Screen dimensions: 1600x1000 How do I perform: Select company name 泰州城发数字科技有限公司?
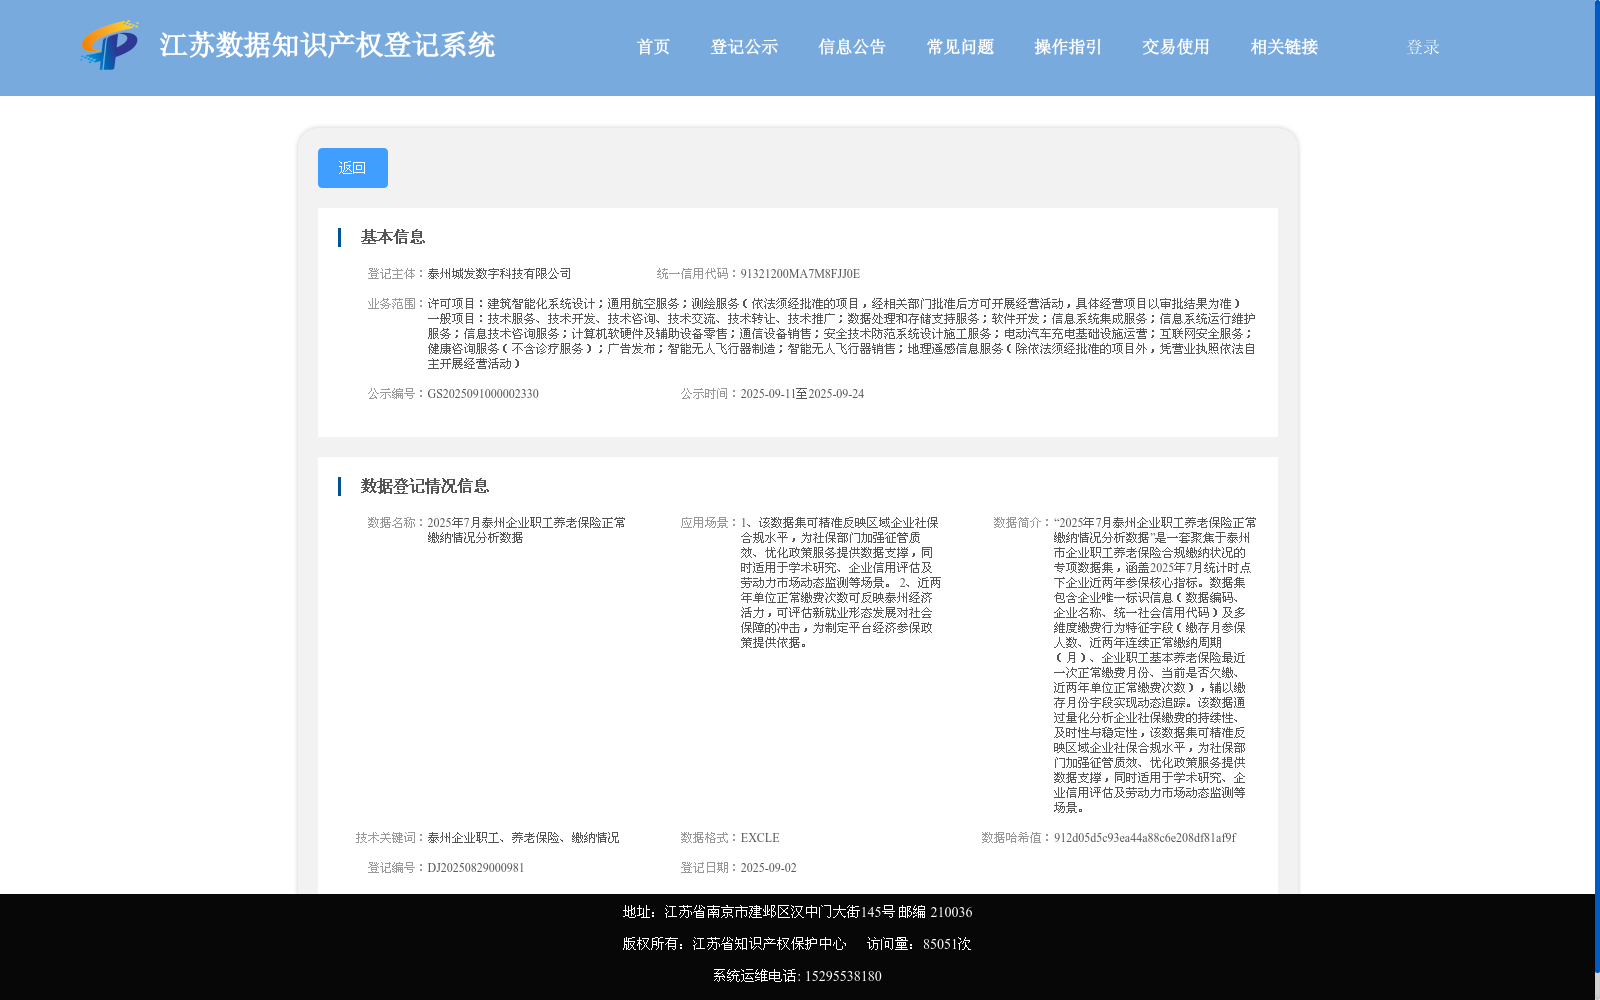[x=499, y=274]
